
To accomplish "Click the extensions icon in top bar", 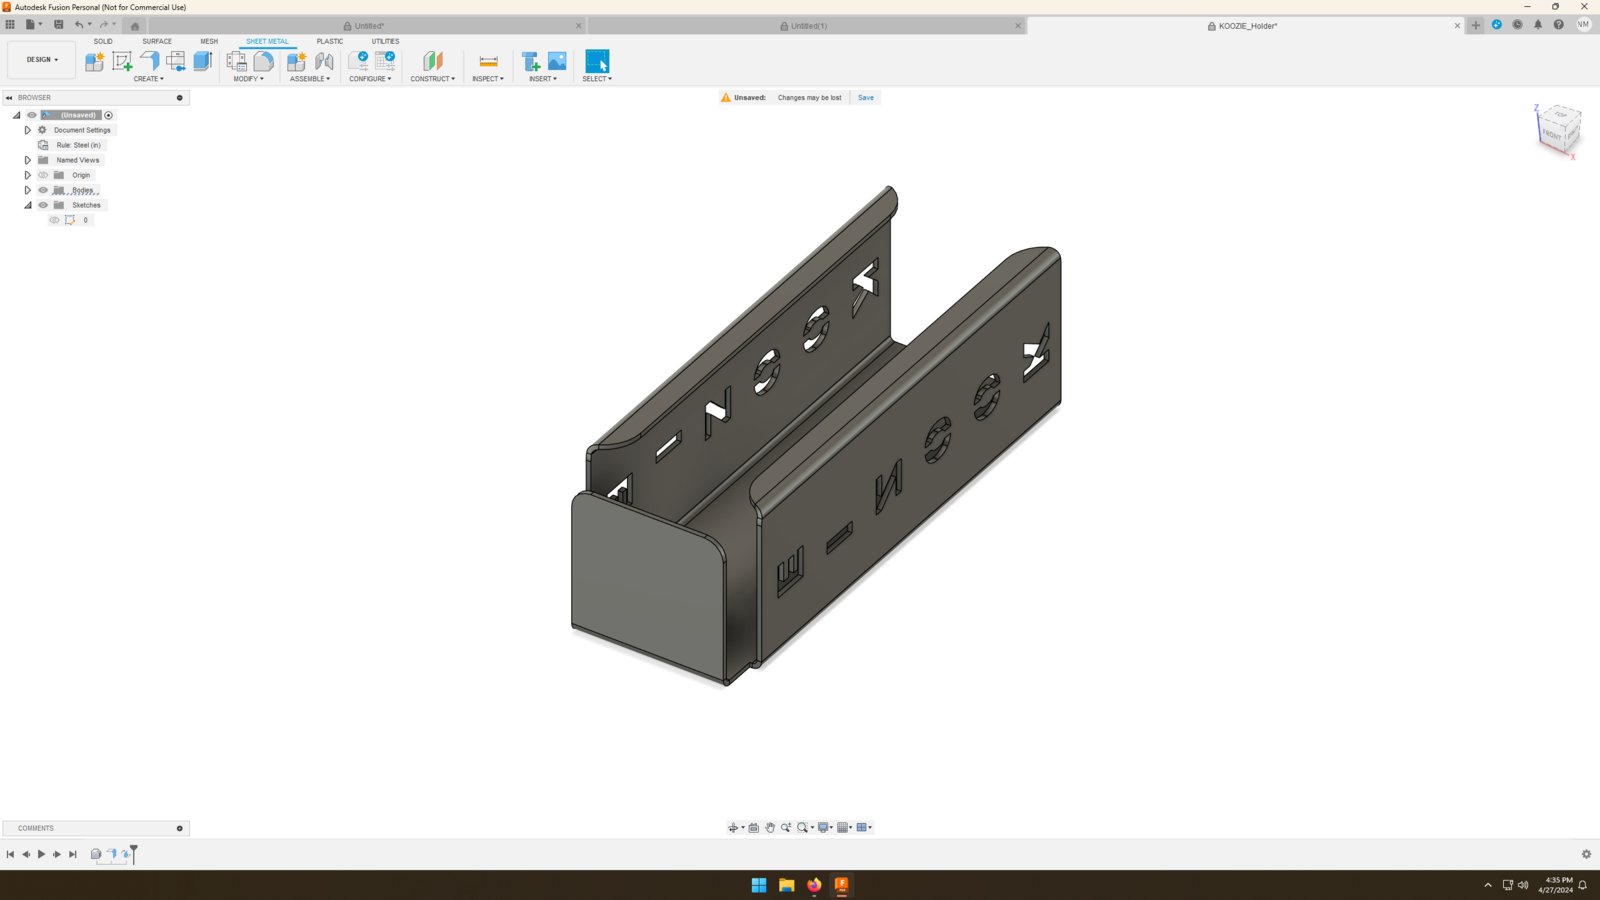I will [1497, 25].
